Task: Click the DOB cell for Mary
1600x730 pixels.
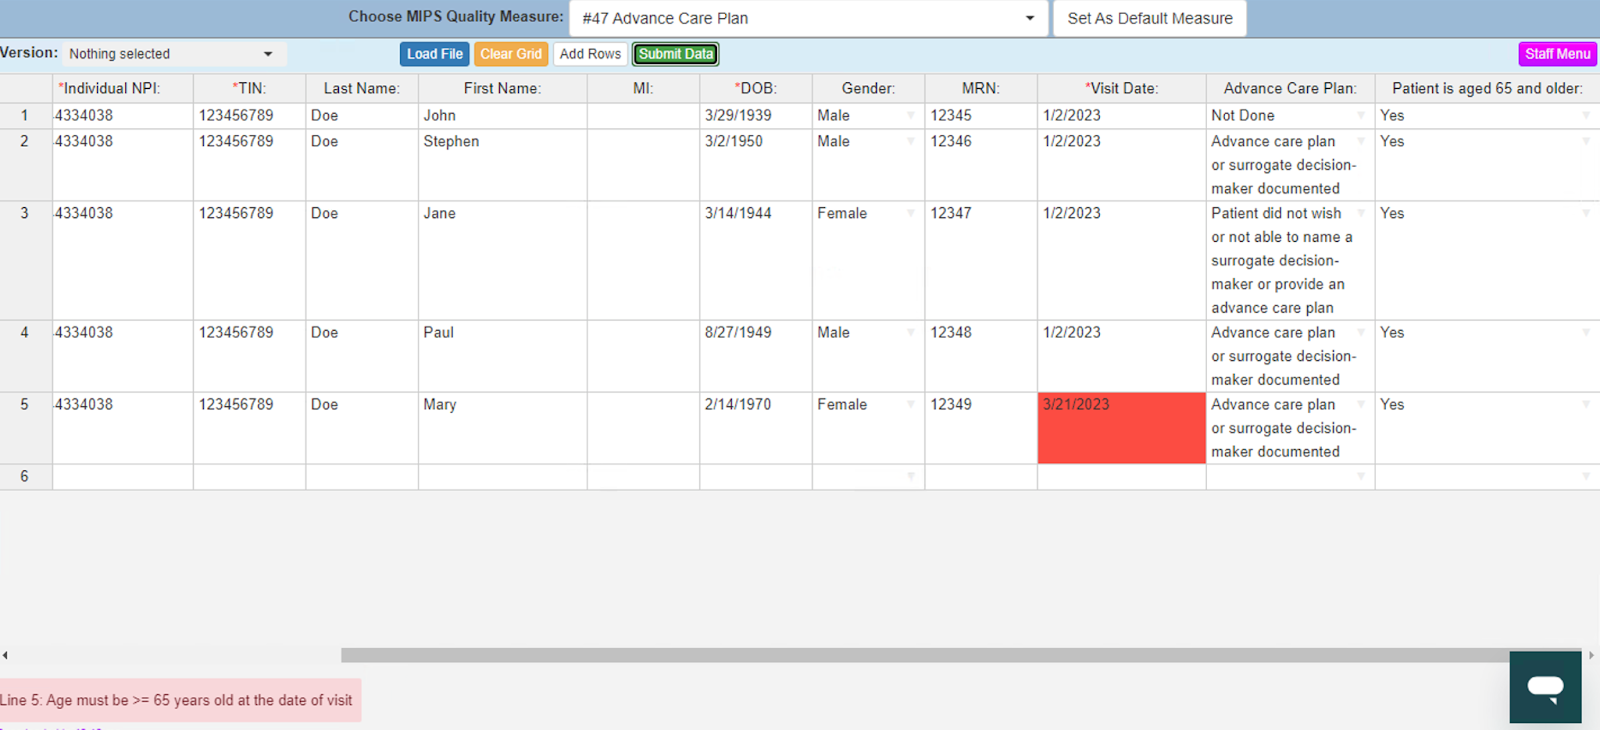Action: pyautogui.click(x=755, y=428)
